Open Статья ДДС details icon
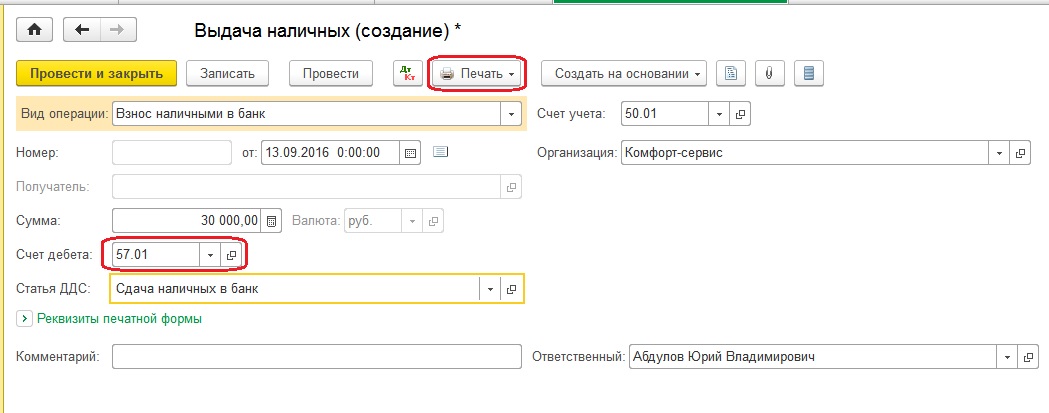The width and height of the screenshot is (1049, 413). [511, 289]
